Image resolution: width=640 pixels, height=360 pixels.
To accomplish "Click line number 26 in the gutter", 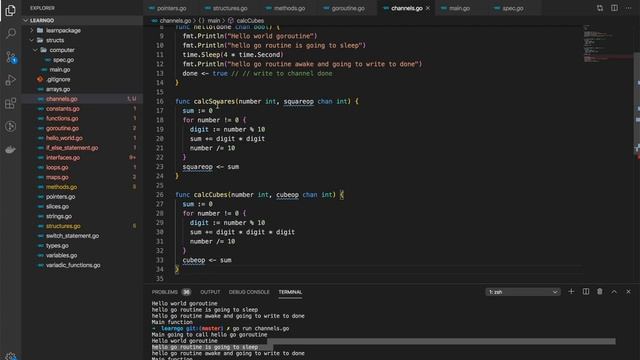I will tap(160, 195).
